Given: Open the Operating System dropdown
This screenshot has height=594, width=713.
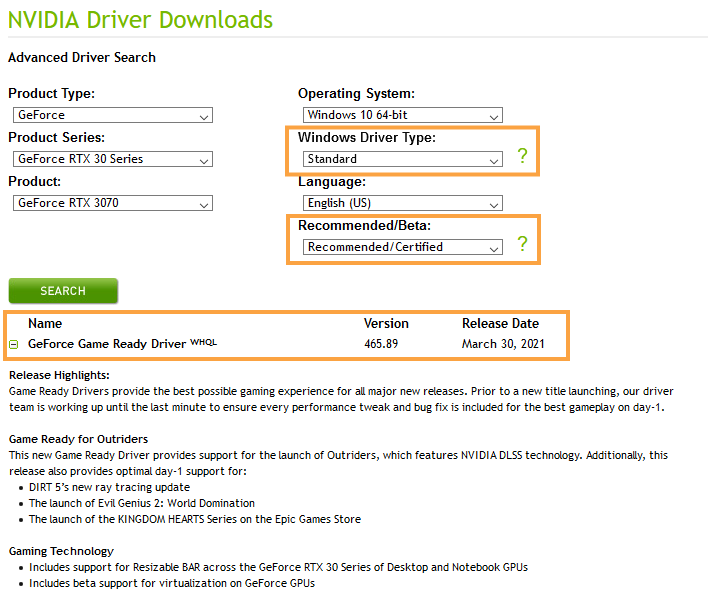Looking at the screenshot, I should point(403,115).
